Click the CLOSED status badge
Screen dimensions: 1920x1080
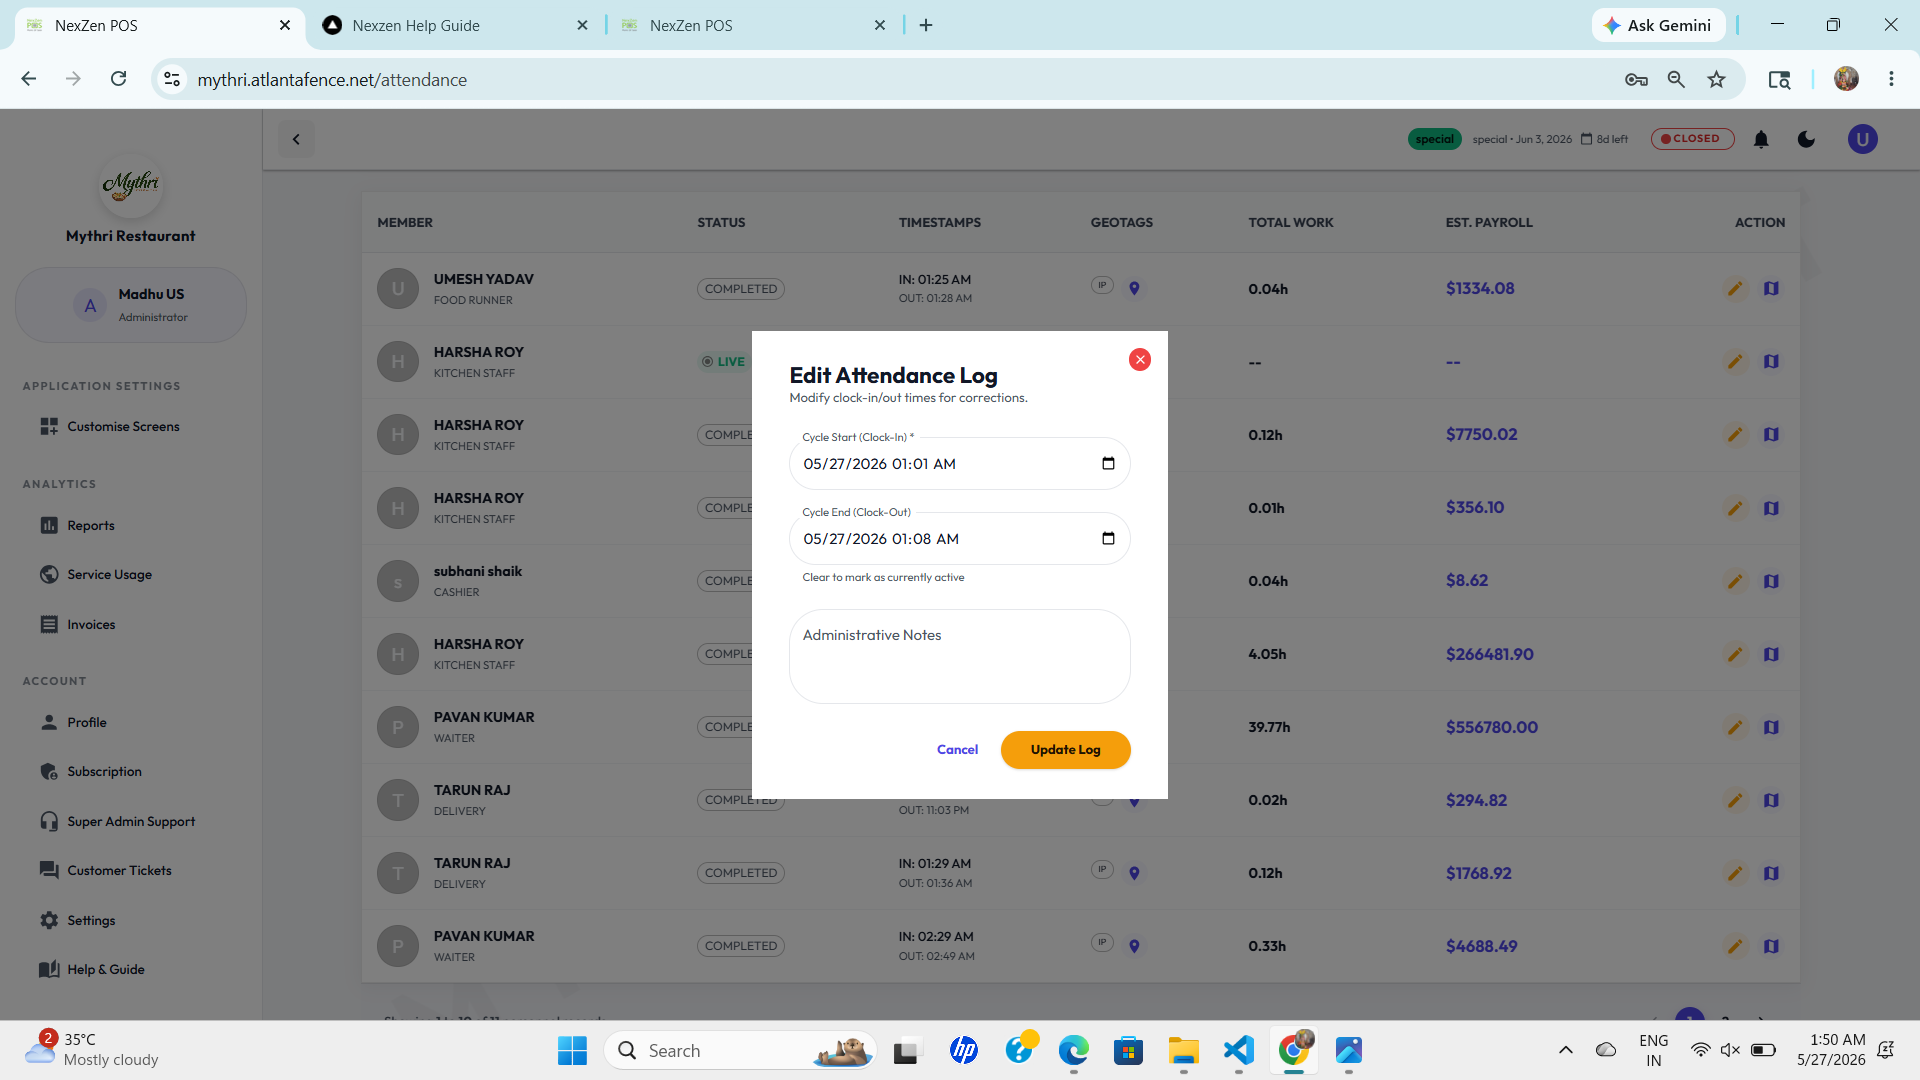click(1692, 139)
